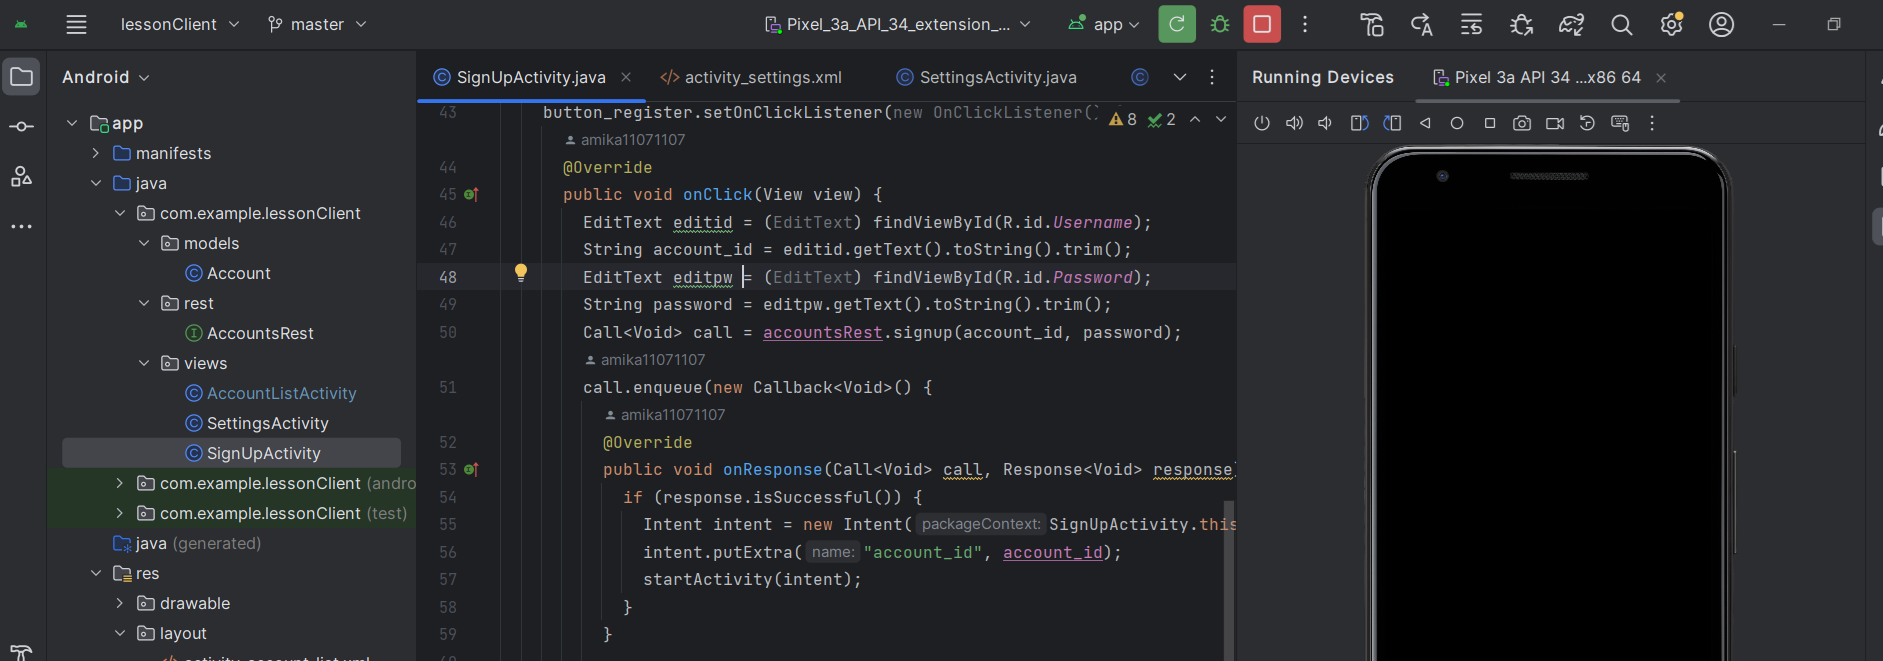Collapse the app module node
Image resolution: width=1883 pixels, height=661 pixels.
coord(72,123)
